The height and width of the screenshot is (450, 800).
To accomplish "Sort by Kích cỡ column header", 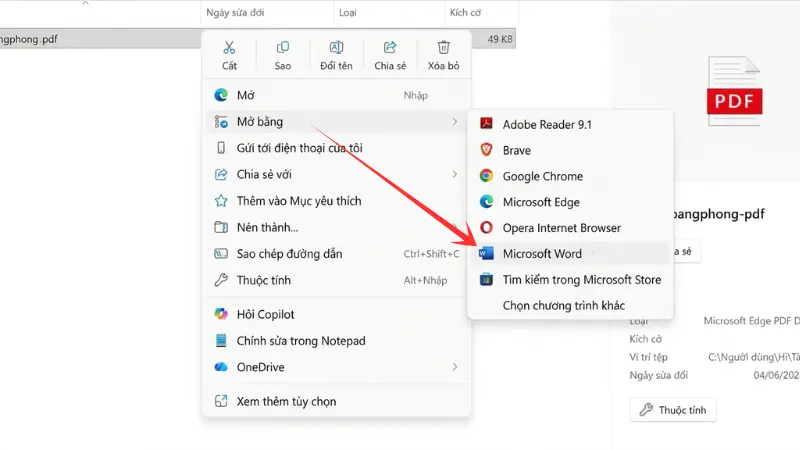I will [465, 12].
